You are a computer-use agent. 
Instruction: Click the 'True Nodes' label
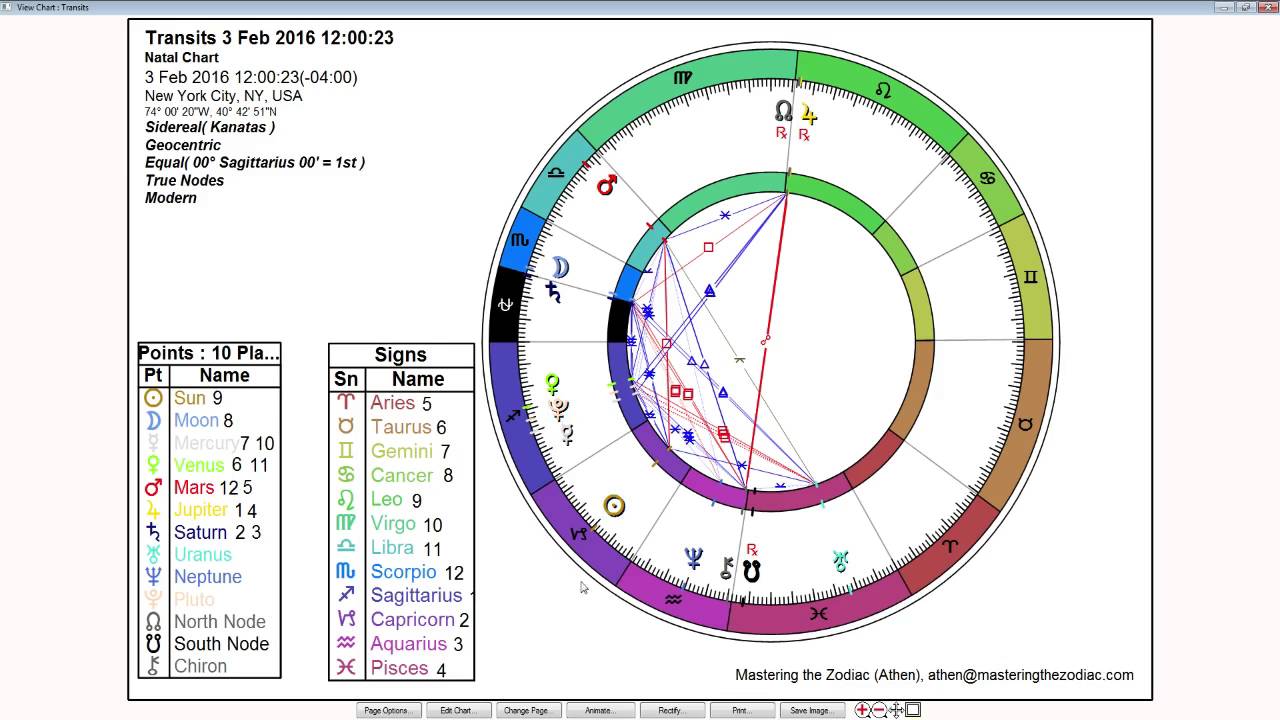185,180
